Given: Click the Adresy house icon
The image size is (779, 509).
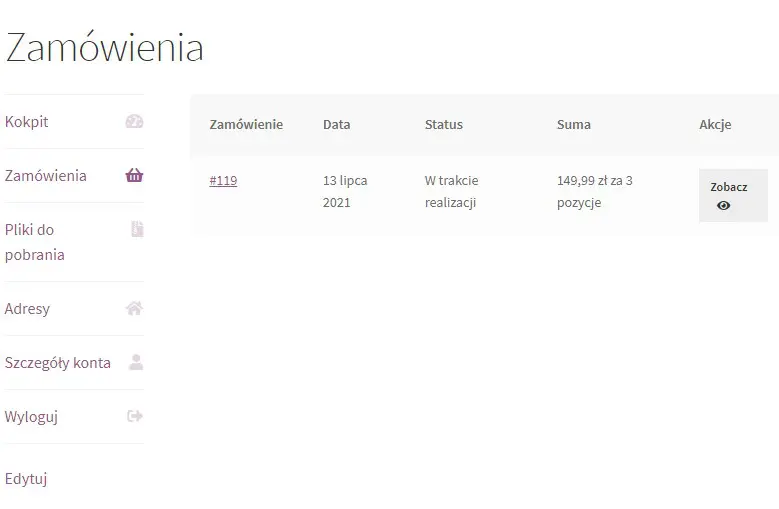Looking at the screenshot, I should [x=134, y=309].
